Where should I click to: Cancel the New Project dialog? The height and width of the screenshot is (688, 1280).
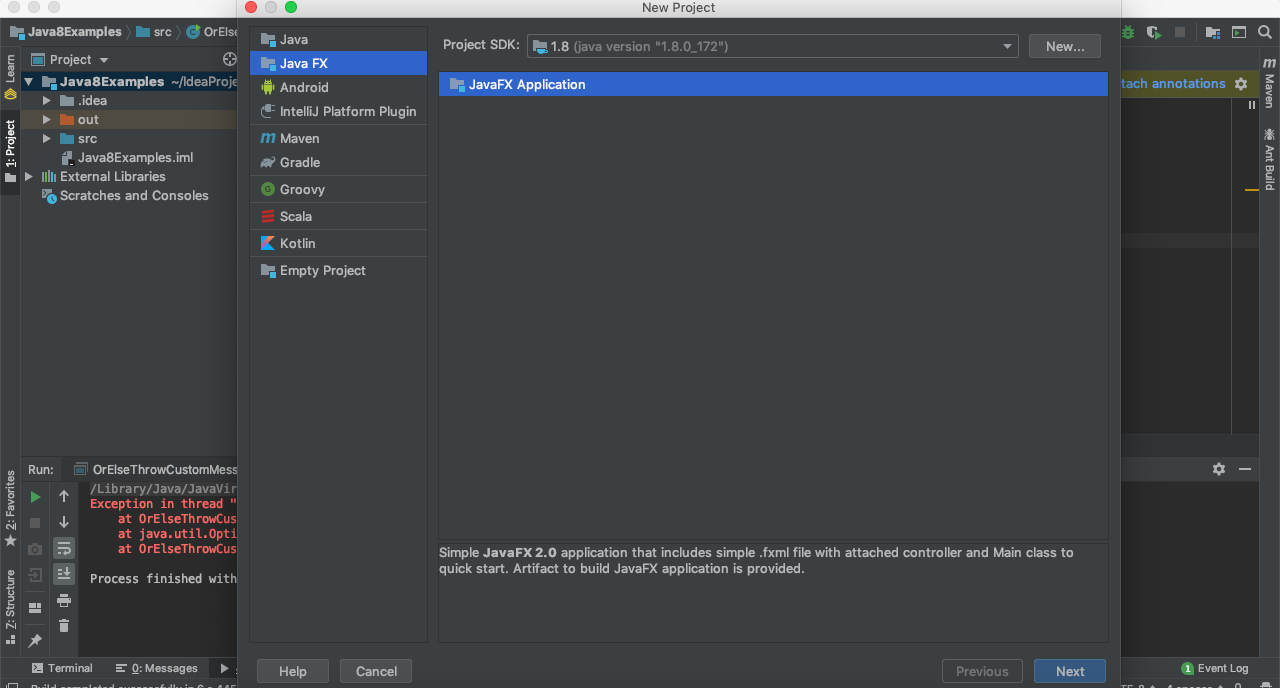[376, 671]
